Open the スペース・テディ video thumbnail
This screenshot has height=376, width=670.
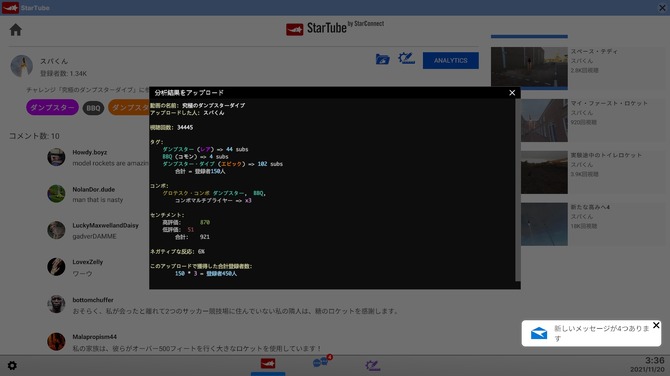coord(529,68)
